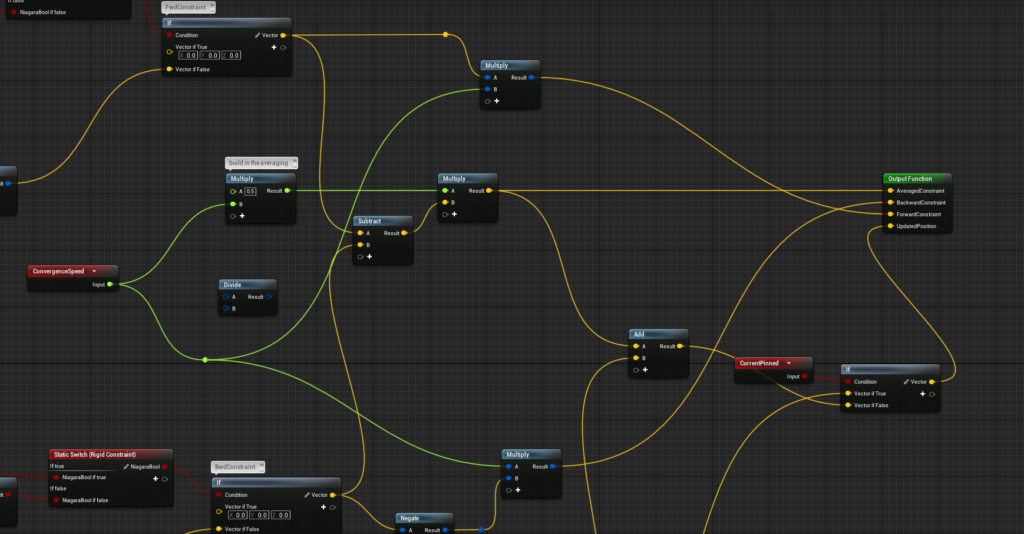Click the Result pin of the Add node
The image size is (1024, 534).
(x=680, y=347)
